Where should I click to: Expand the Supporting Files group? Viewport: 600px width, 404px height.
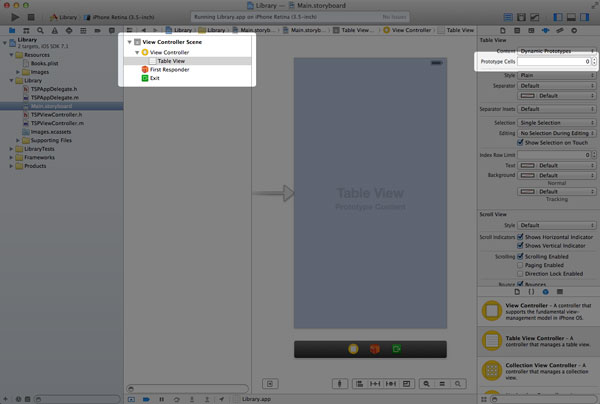pos(18,140)
